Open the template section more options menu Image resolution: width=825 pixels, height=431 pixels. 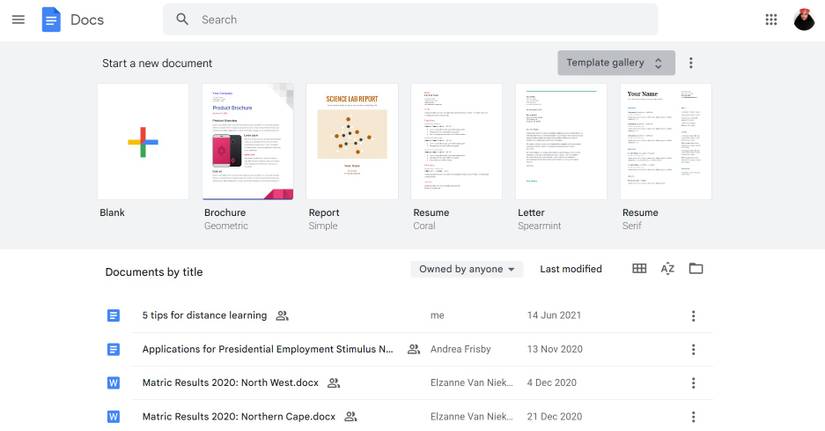pyautogui.click(x=690, y=63)
